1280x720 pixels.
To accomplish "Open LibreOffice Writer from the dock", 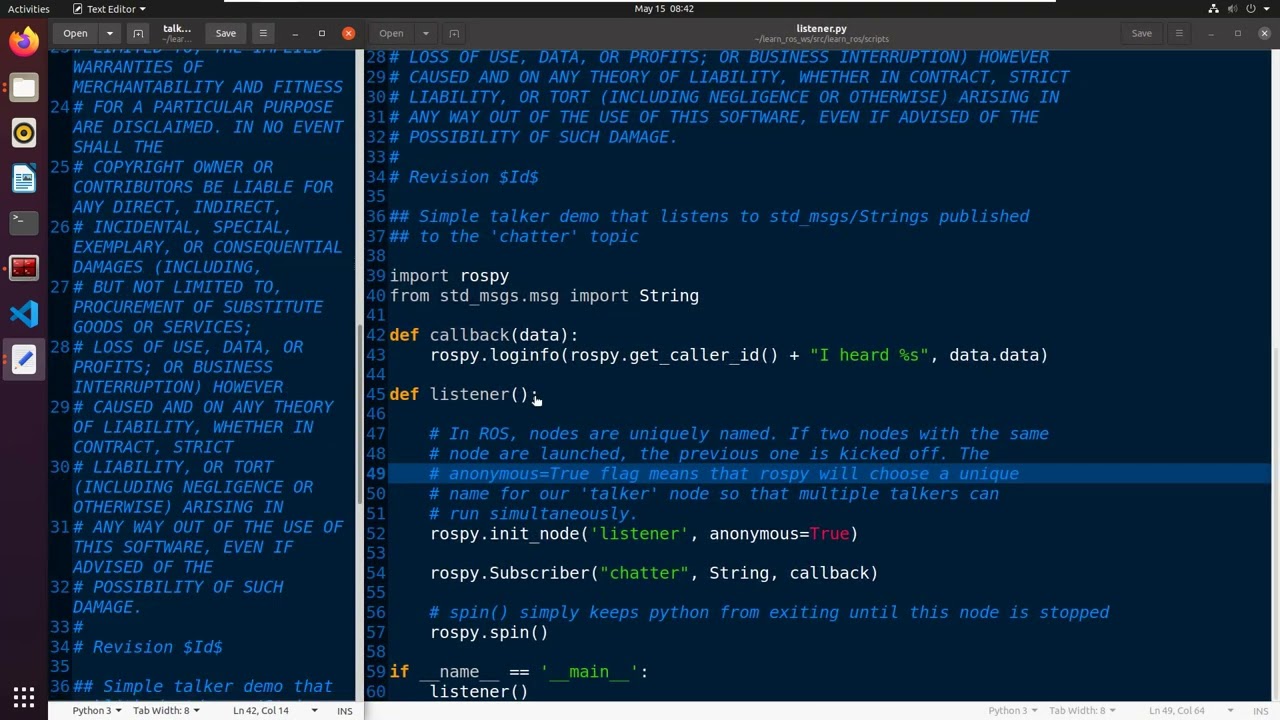I will coord(24,178).
